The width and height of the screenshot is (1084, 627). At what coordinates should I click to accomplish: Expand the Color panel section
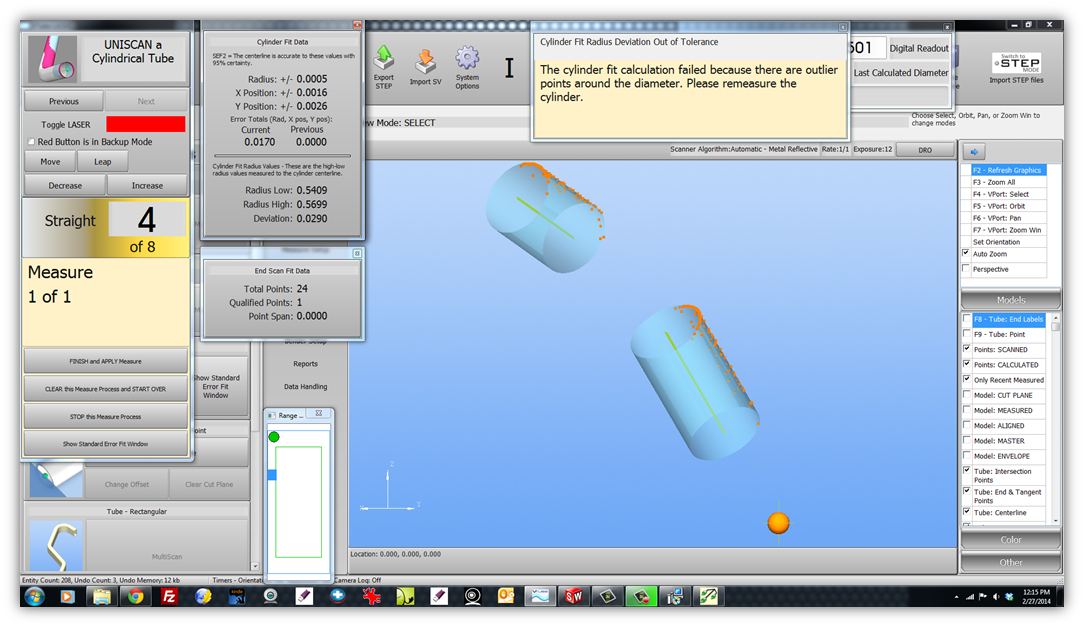[x=1010, y=540]
